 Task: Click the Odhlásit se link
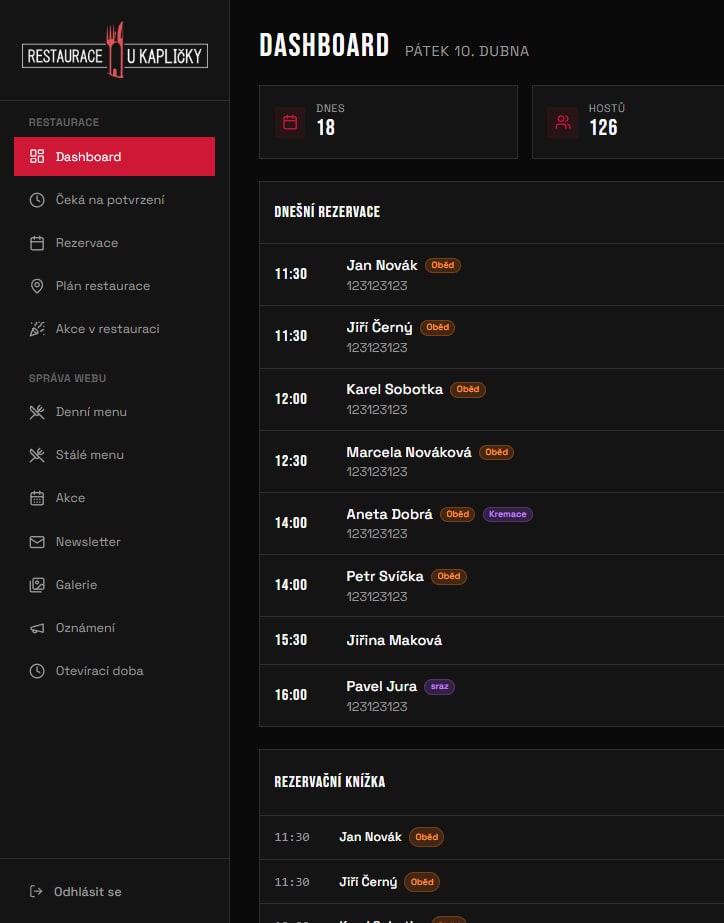click(x=88, y=891)
